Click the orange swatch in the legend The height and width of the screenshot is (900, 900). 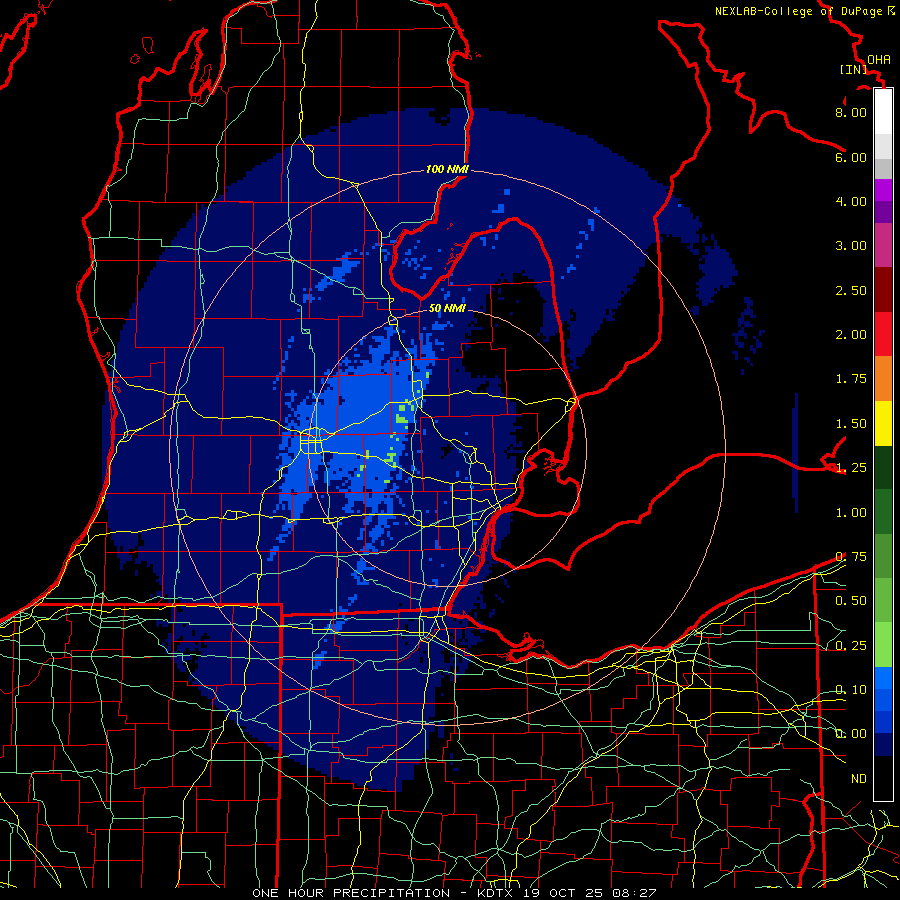pyautogui.click(x=883, y=379)
